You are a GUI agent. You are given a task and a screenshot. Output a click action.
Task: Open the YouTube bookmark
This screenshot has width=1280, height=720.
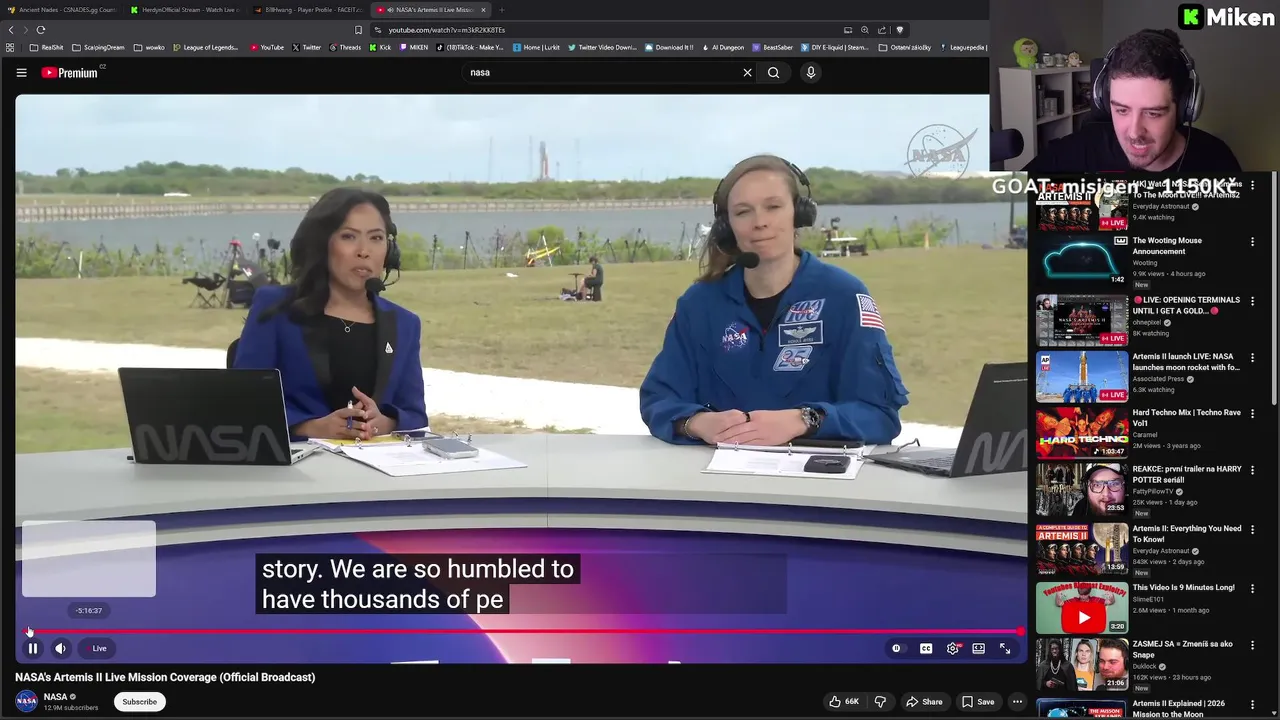pos(267,47)
